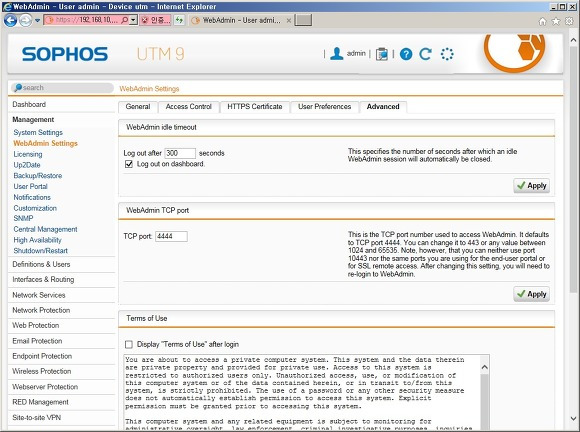Switch to the General tab

[x=138, y=107]
